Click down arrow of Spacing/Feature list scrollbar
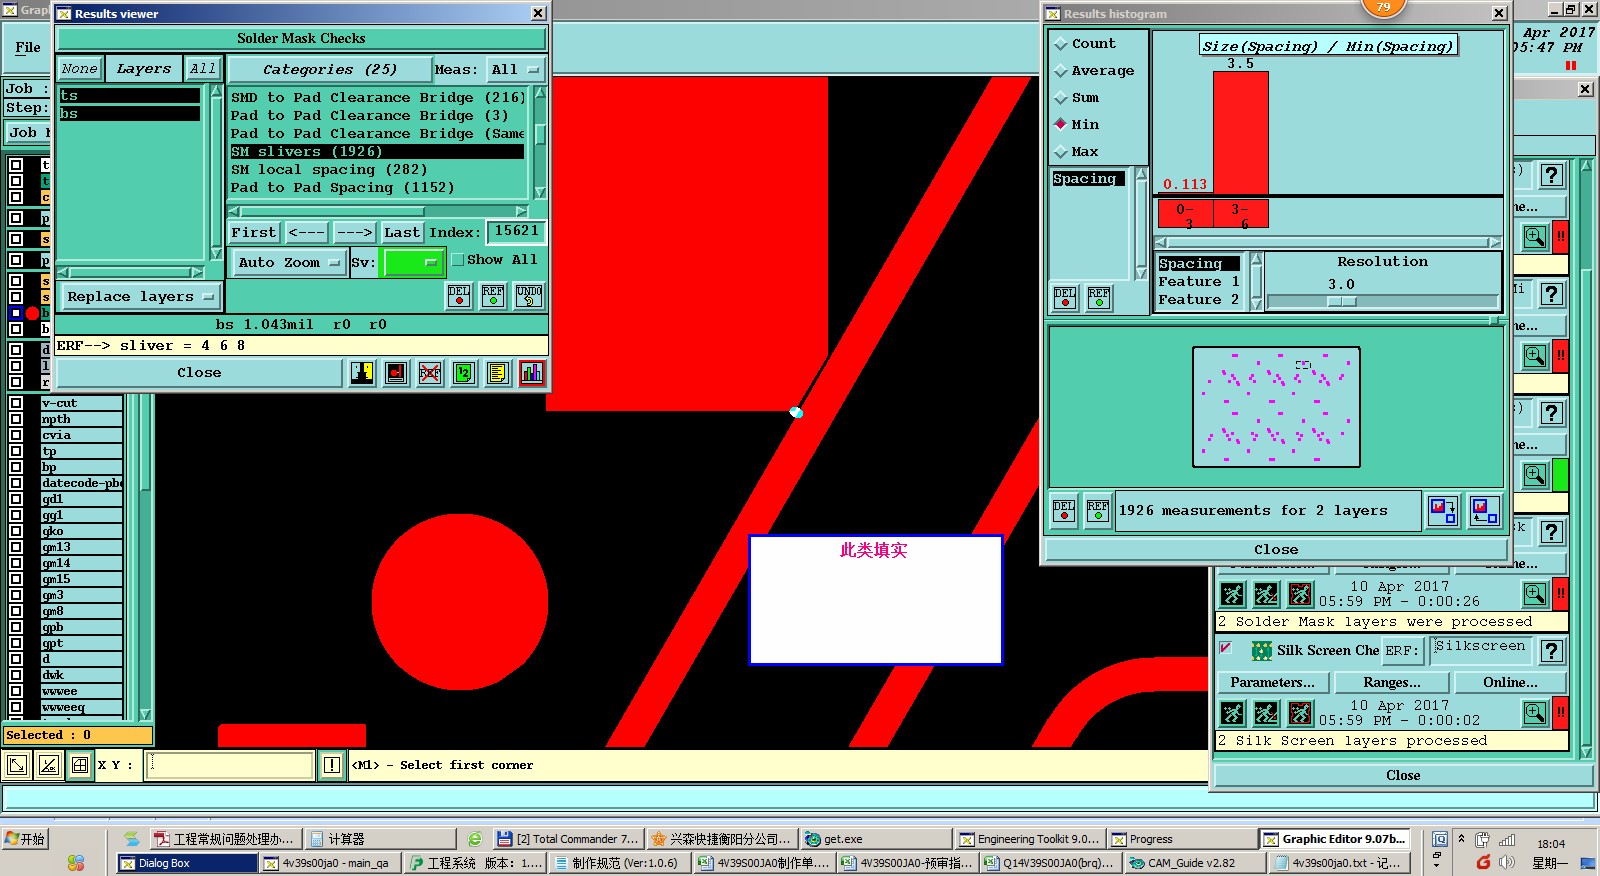Screen dimensions: 1600x876 click(x=1256, y=305)
